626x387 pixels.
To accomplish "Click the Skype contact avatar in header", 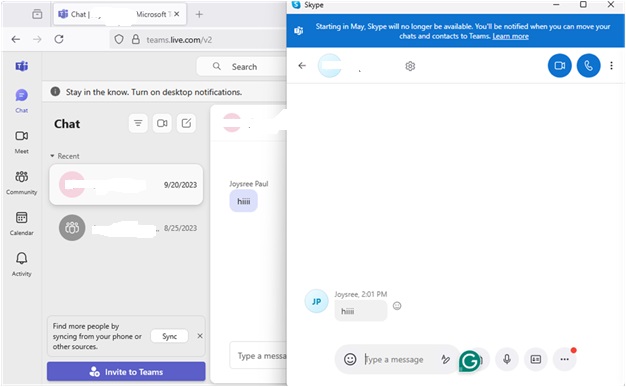I will (x=329, y=65).
